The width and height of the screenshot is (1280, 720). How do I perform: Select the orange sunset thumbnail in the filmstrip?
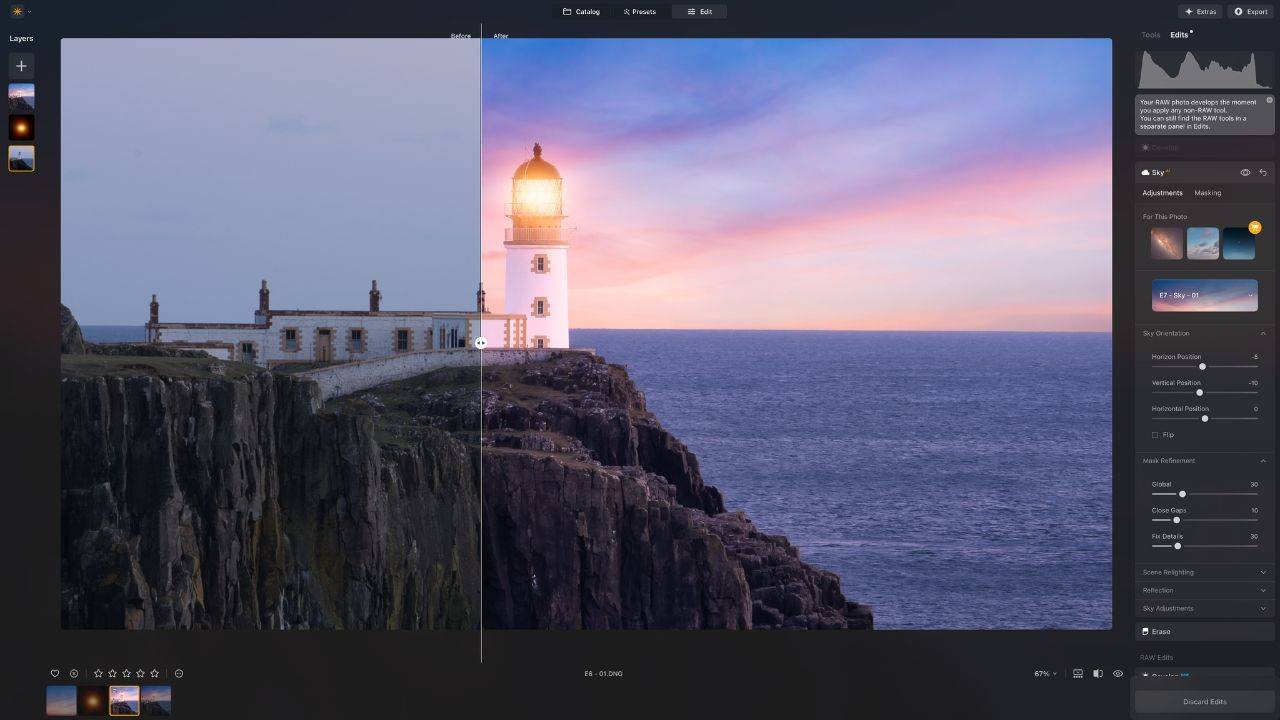(x=92, y=700)
